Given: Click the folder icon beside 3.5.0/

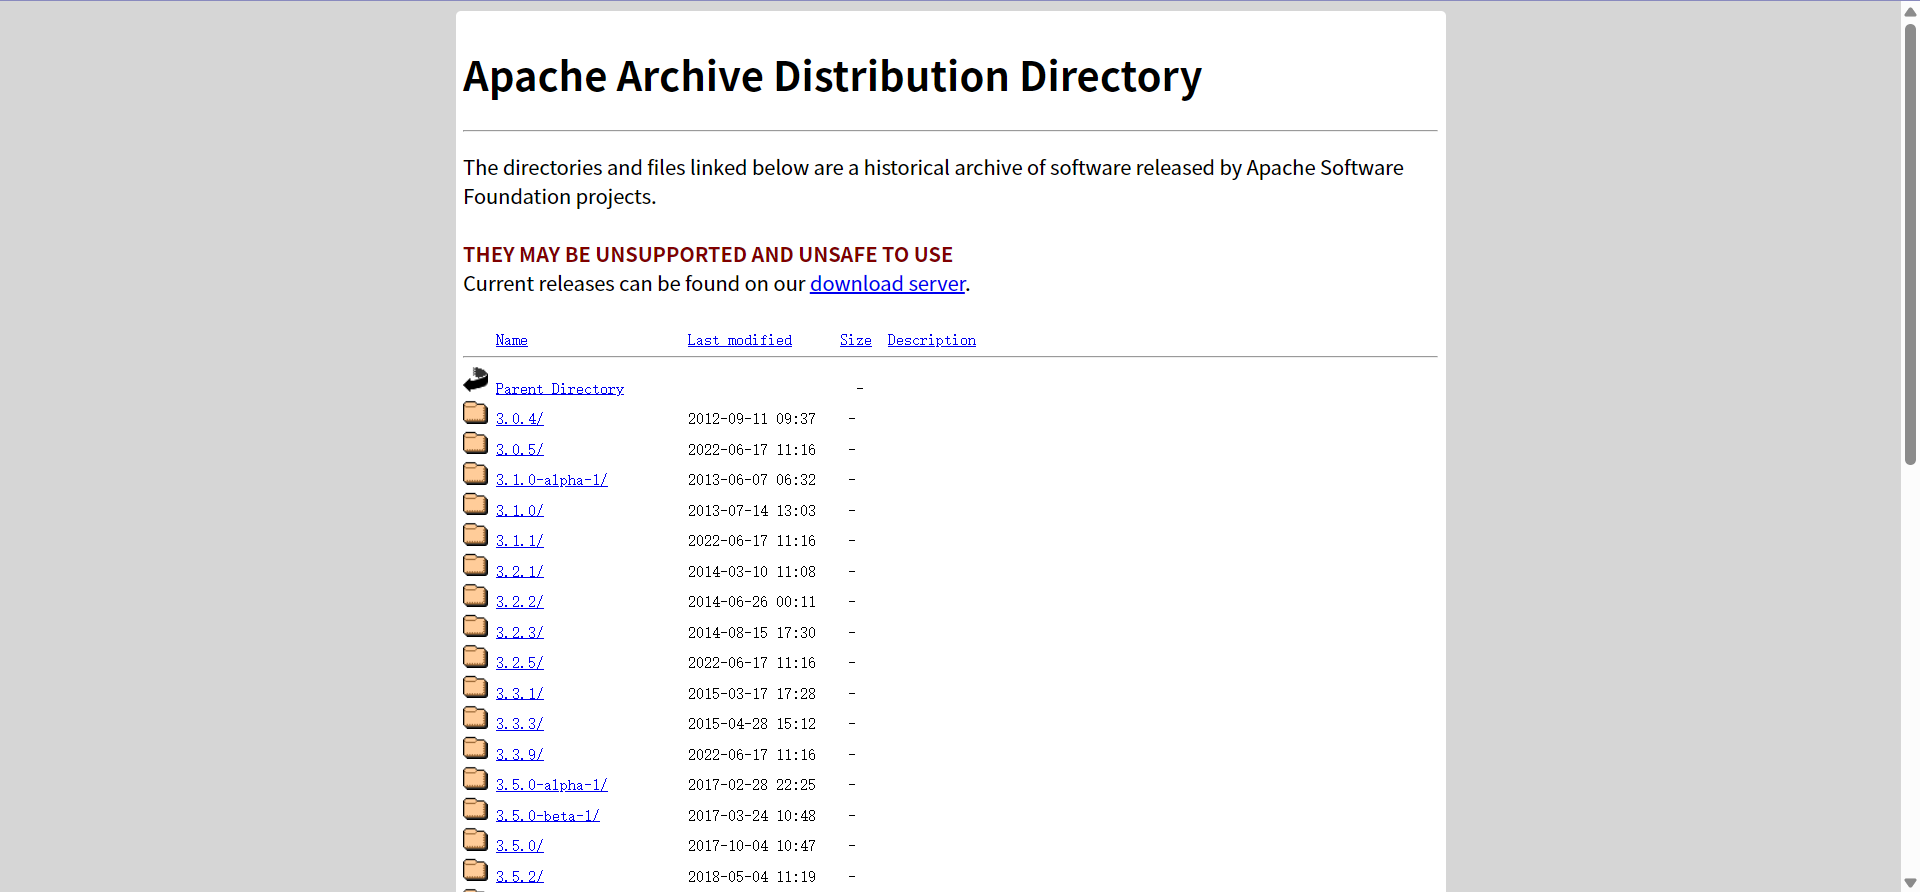Looking at the screenshot, I should pyautogui.click(x=476, y=840).
